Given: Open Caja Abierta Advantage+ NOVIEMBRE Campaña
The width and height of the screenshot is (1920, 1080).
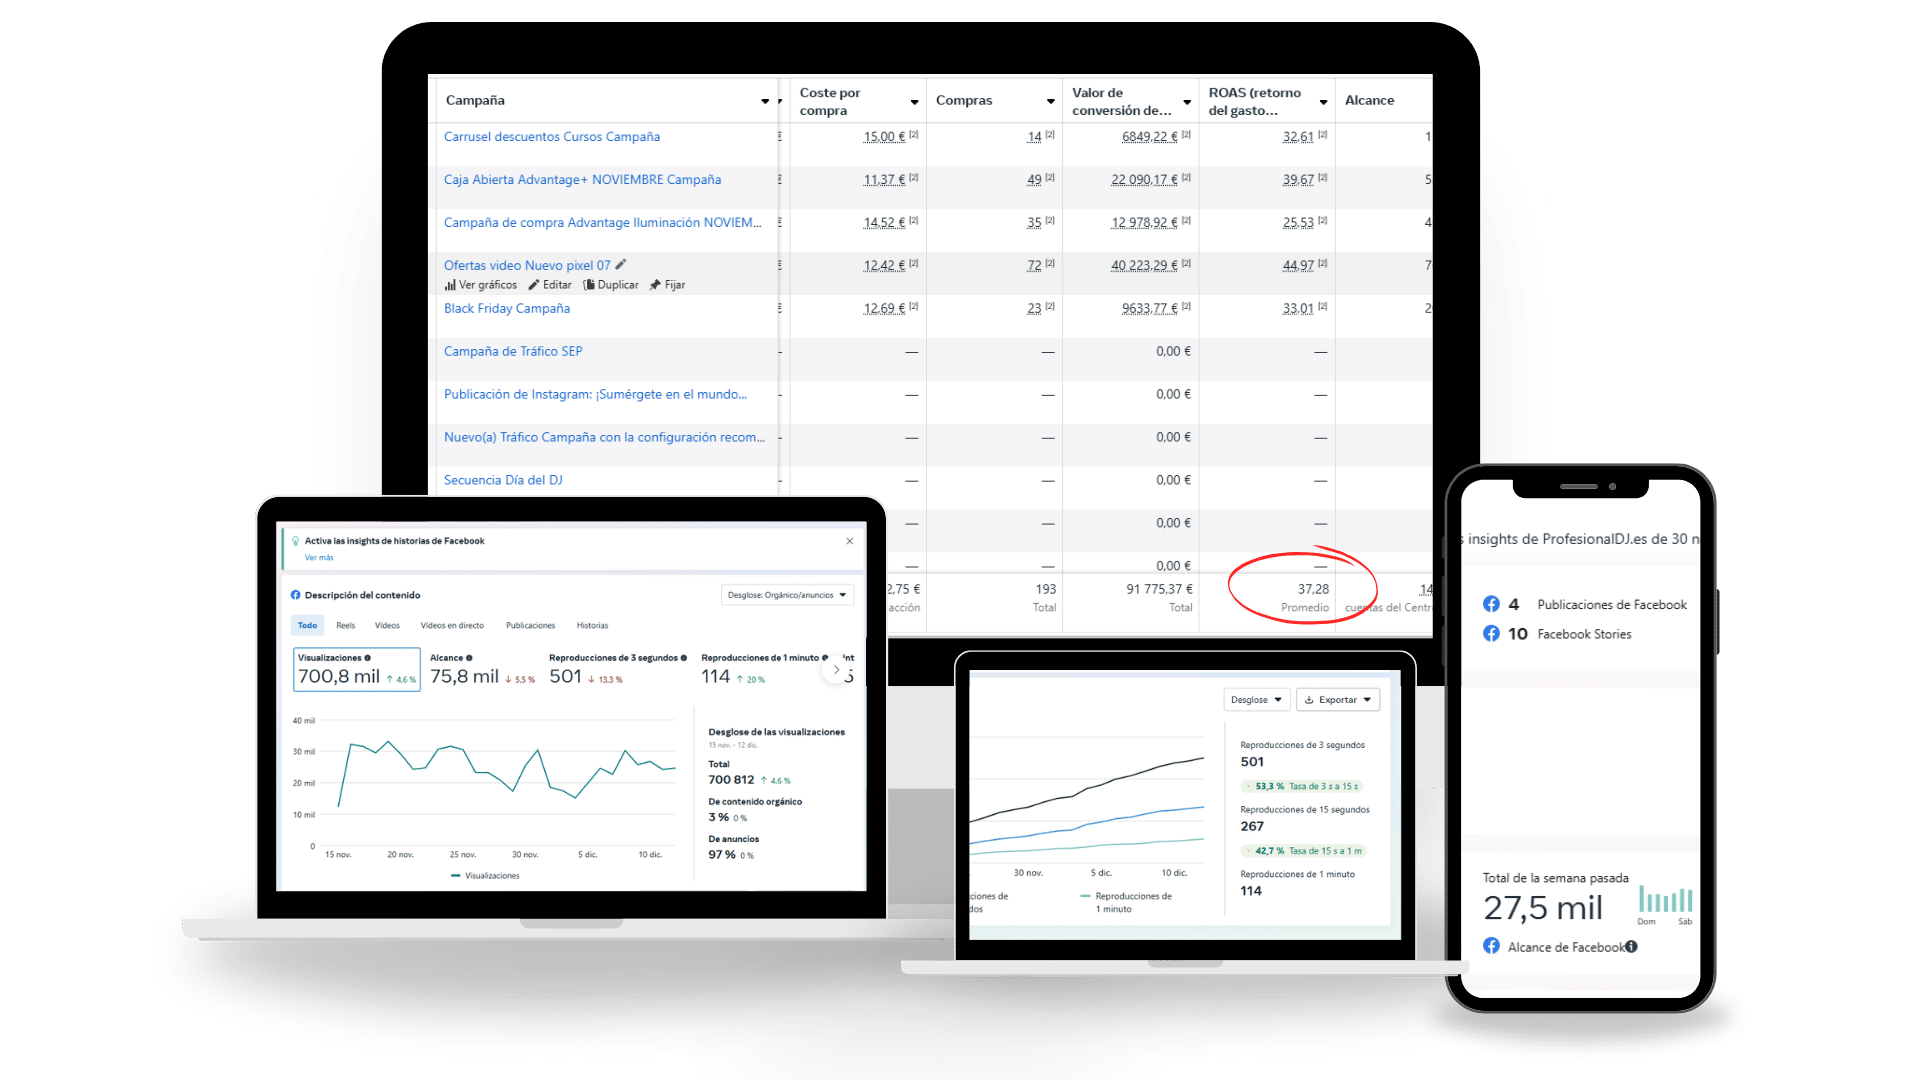Looking at the screenshot, I should click(x=582, y=180).
